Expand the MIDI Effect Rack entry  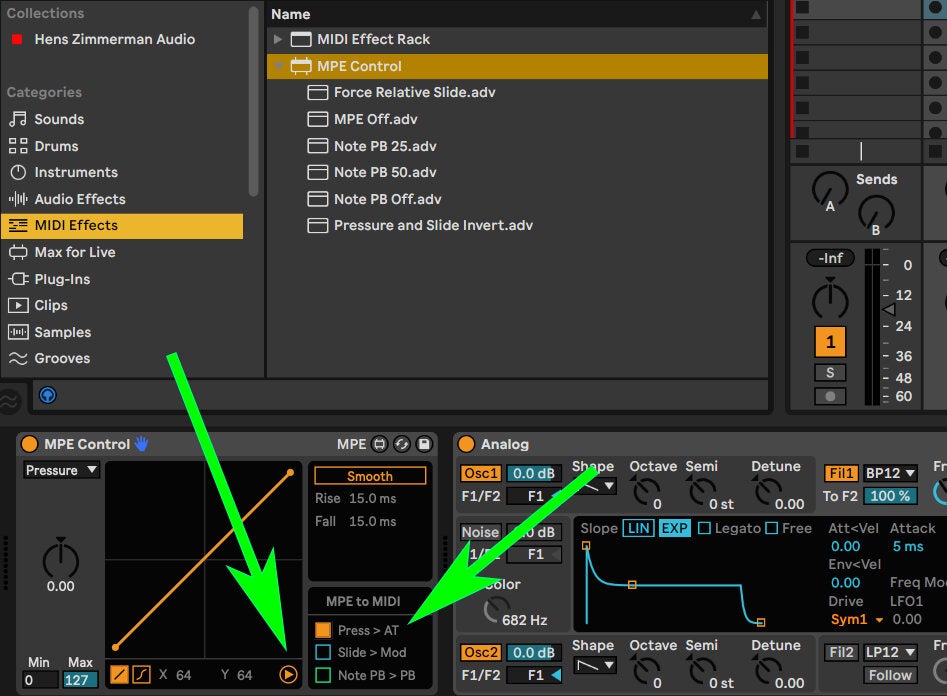[x=279, y=39]
